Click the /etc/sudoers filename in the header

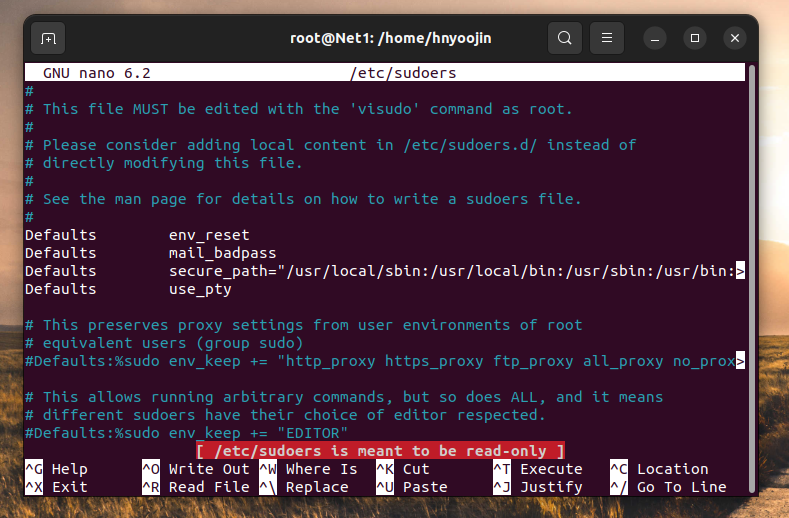[x=403, y=73]
